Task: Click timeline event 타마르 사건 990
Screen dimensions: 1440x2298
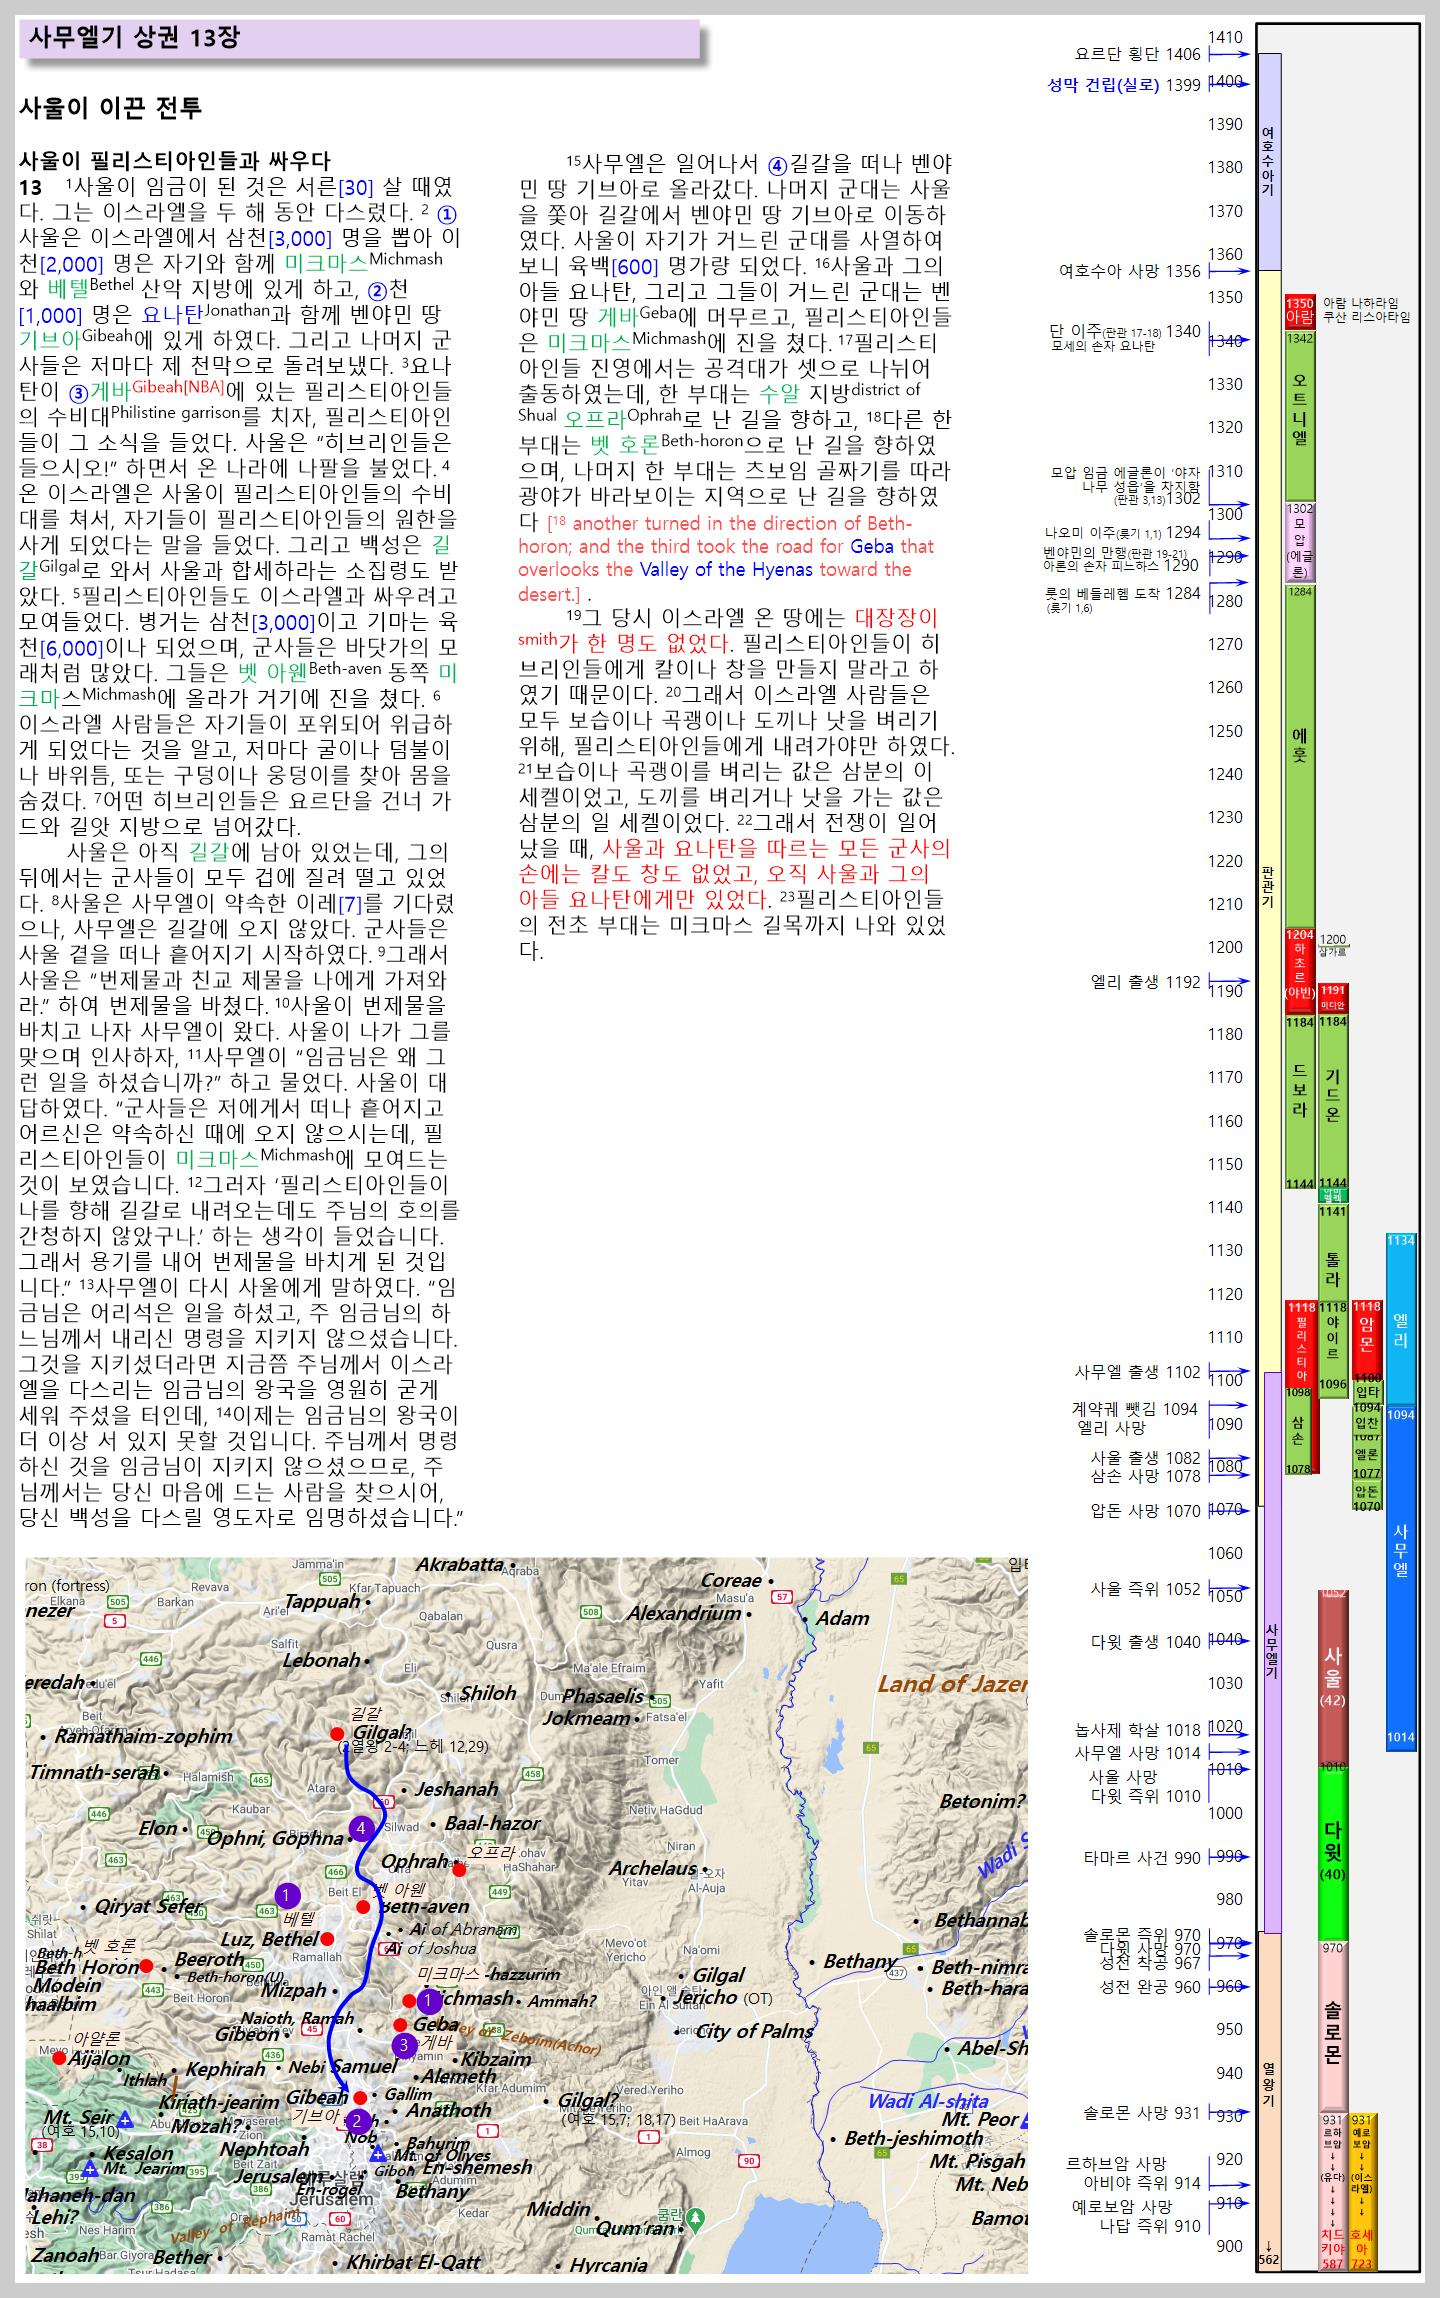Action: [x=1143, y=1858]
